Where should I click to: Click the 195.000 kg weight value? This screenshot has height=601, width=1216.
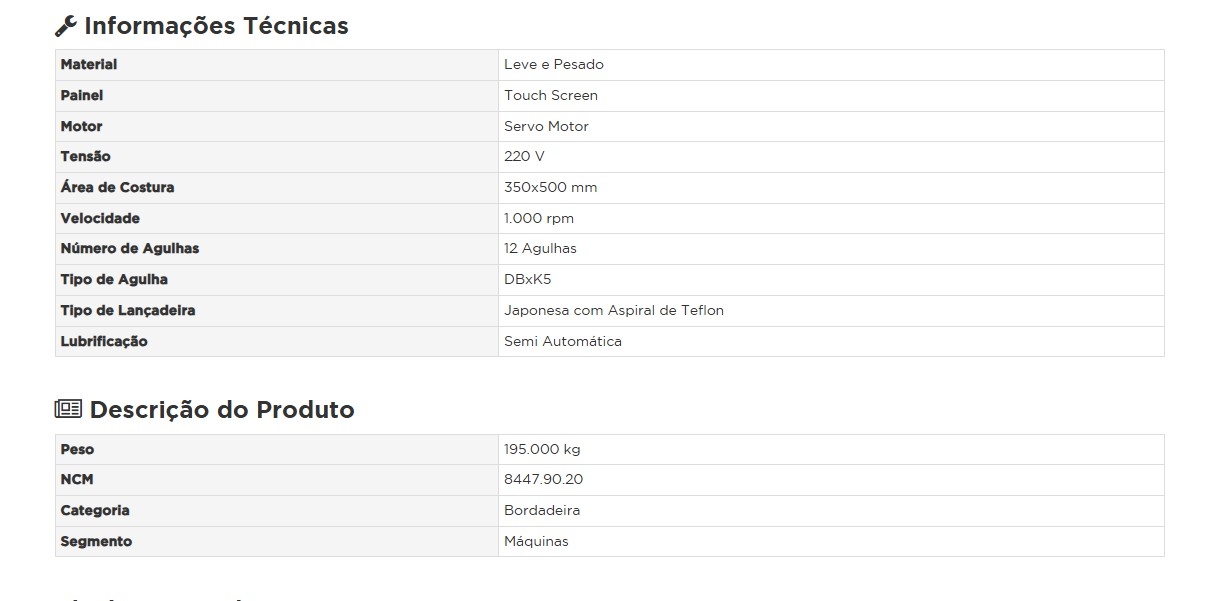(x=542, y=450)
